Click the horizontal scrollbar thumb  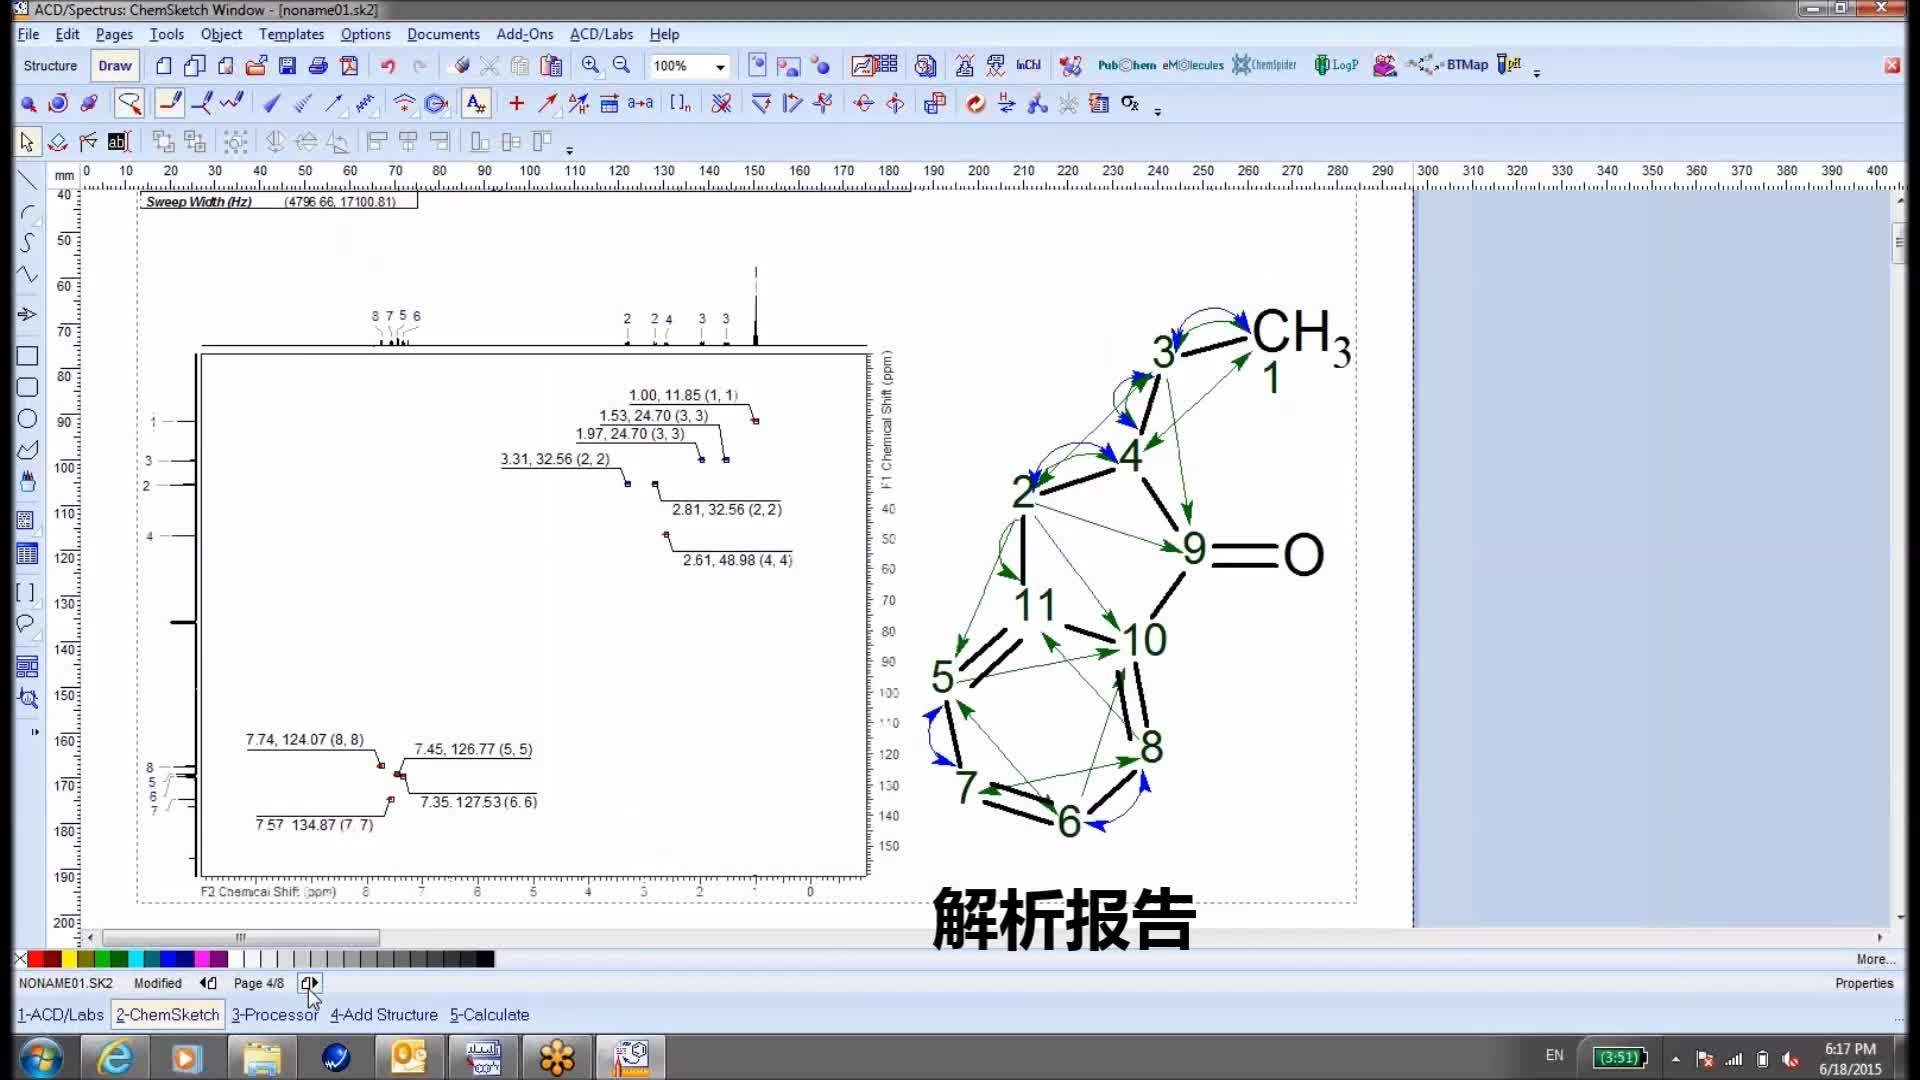click(x=240, y=938)
